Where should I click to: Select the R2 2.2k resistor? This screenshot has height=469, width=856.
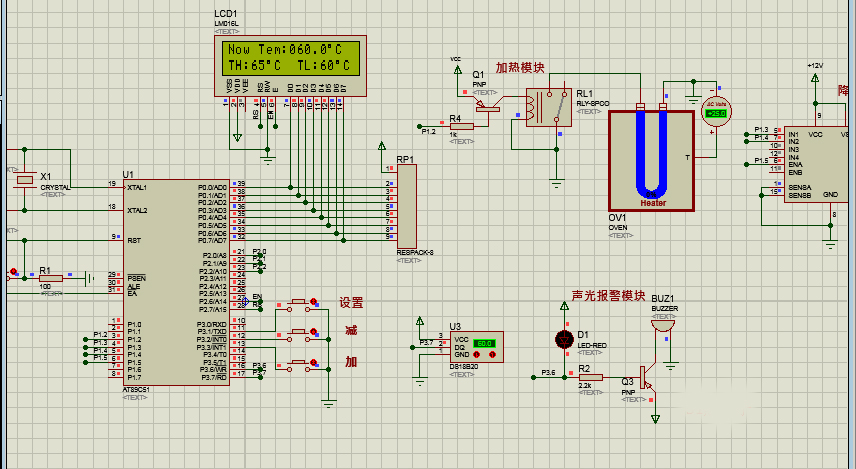click(591, 377)
